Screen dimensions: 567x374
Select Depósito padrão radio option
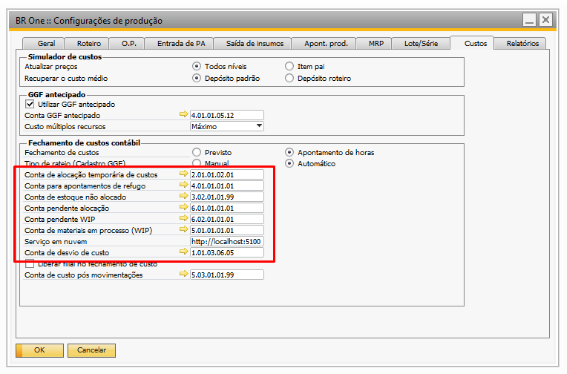[x=196, y=78]
